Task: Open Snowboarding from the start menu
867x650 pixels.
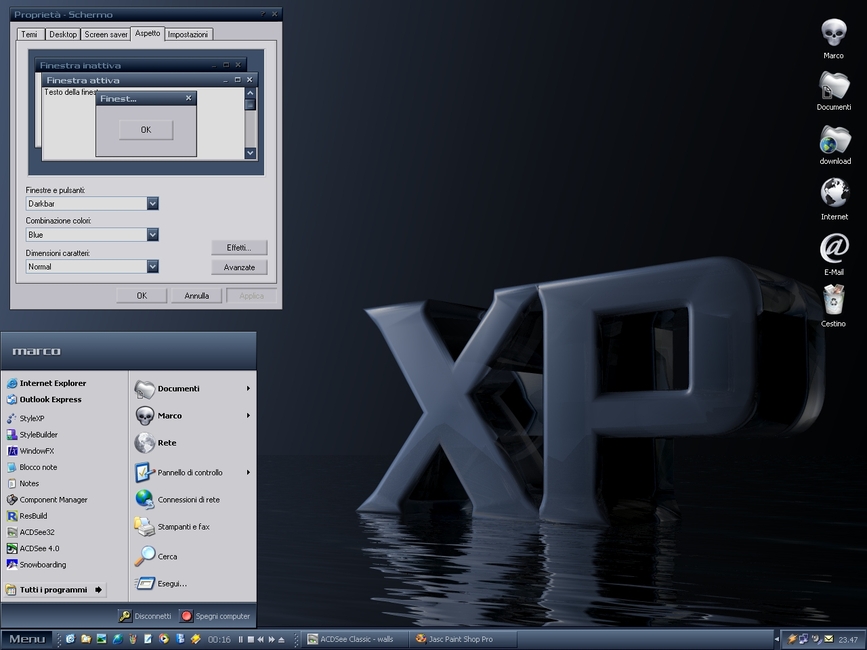Action: [x=36, y=564]
